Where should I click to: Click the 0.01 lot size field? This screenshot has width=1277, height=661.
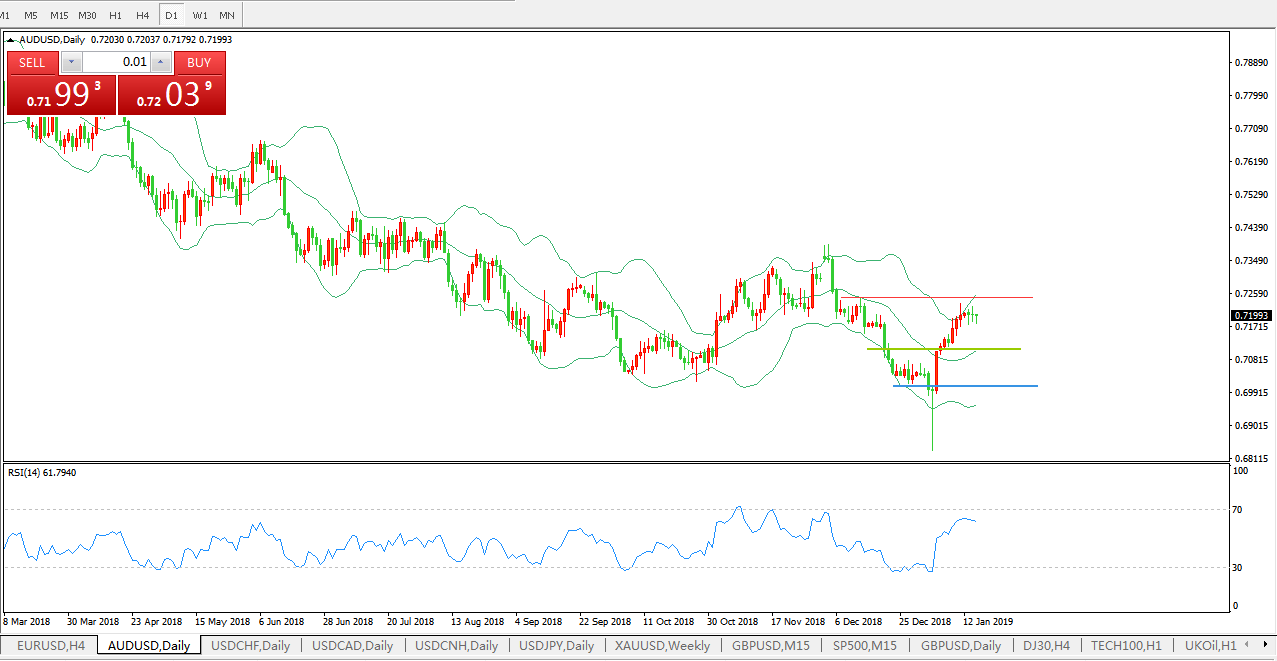(x=116, y=63)
